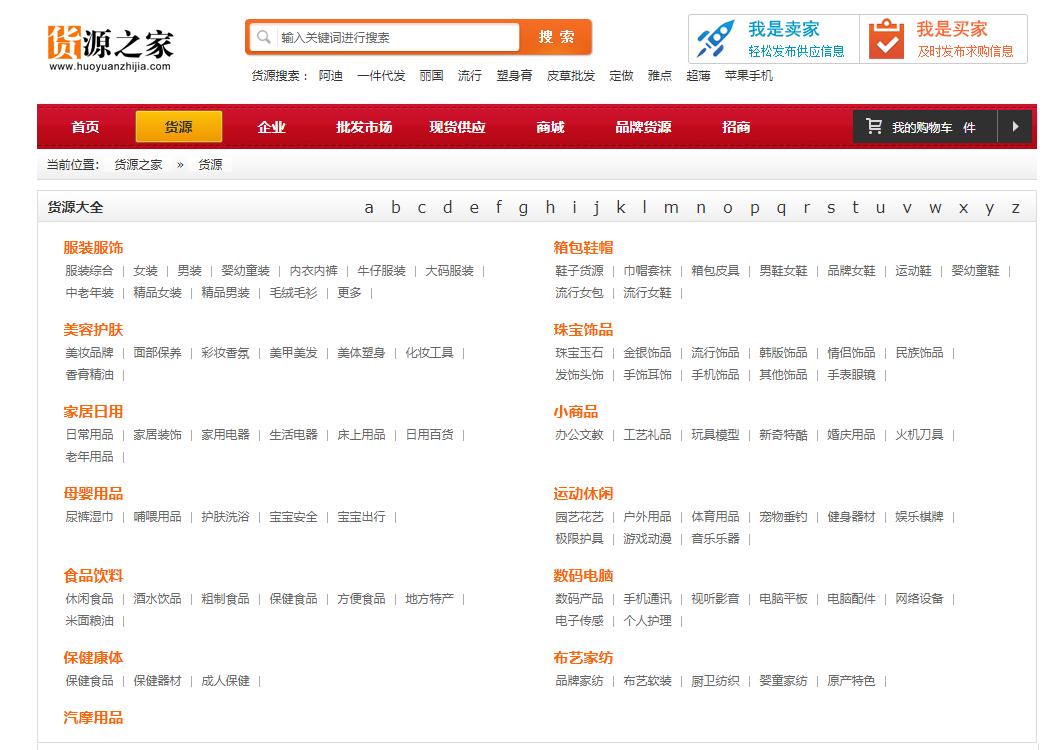1057x750 pixels.
Task: Open the 数码产品 link
Action: pyautogui.click(x=577, y=598)
